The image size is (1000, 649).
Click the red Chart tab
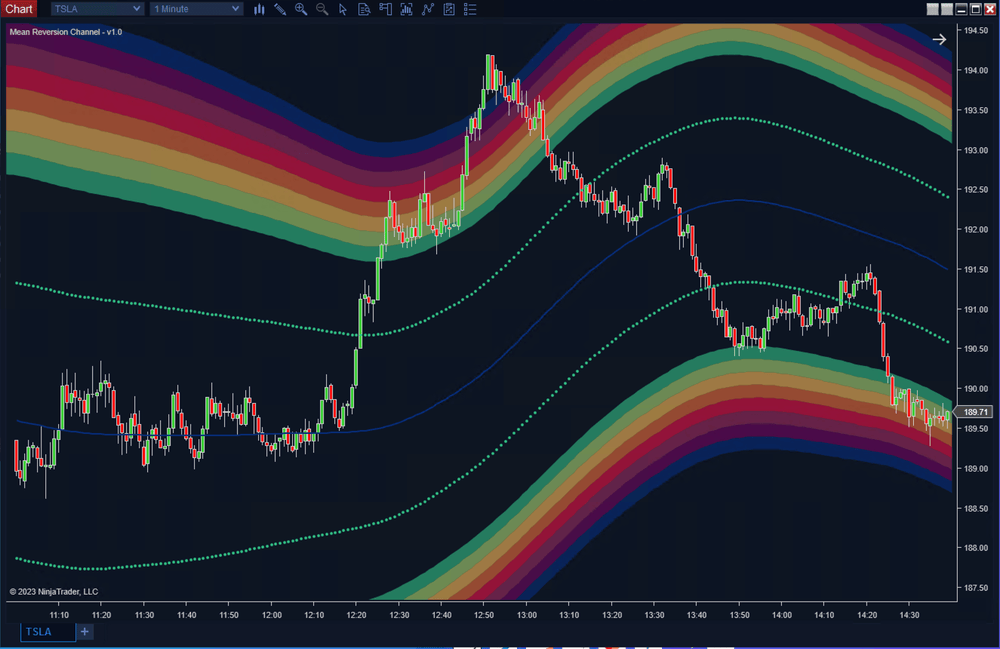point(18,8)
